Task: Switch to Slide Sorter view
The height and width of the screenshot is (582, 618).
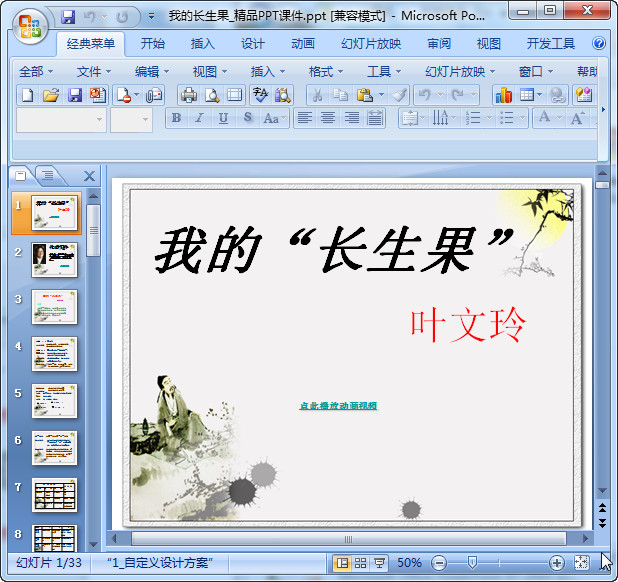Action: point(361,563)
